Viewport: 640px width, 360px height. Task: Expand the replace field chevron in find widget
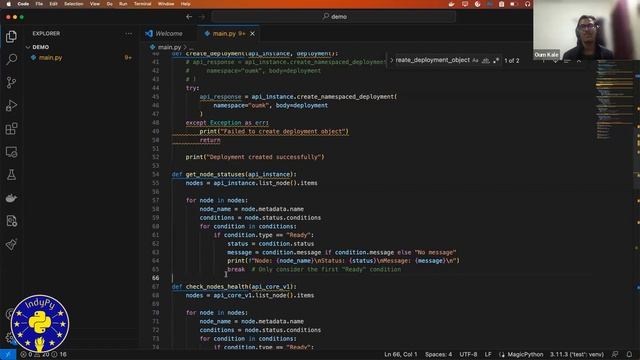tap(391, 60)
